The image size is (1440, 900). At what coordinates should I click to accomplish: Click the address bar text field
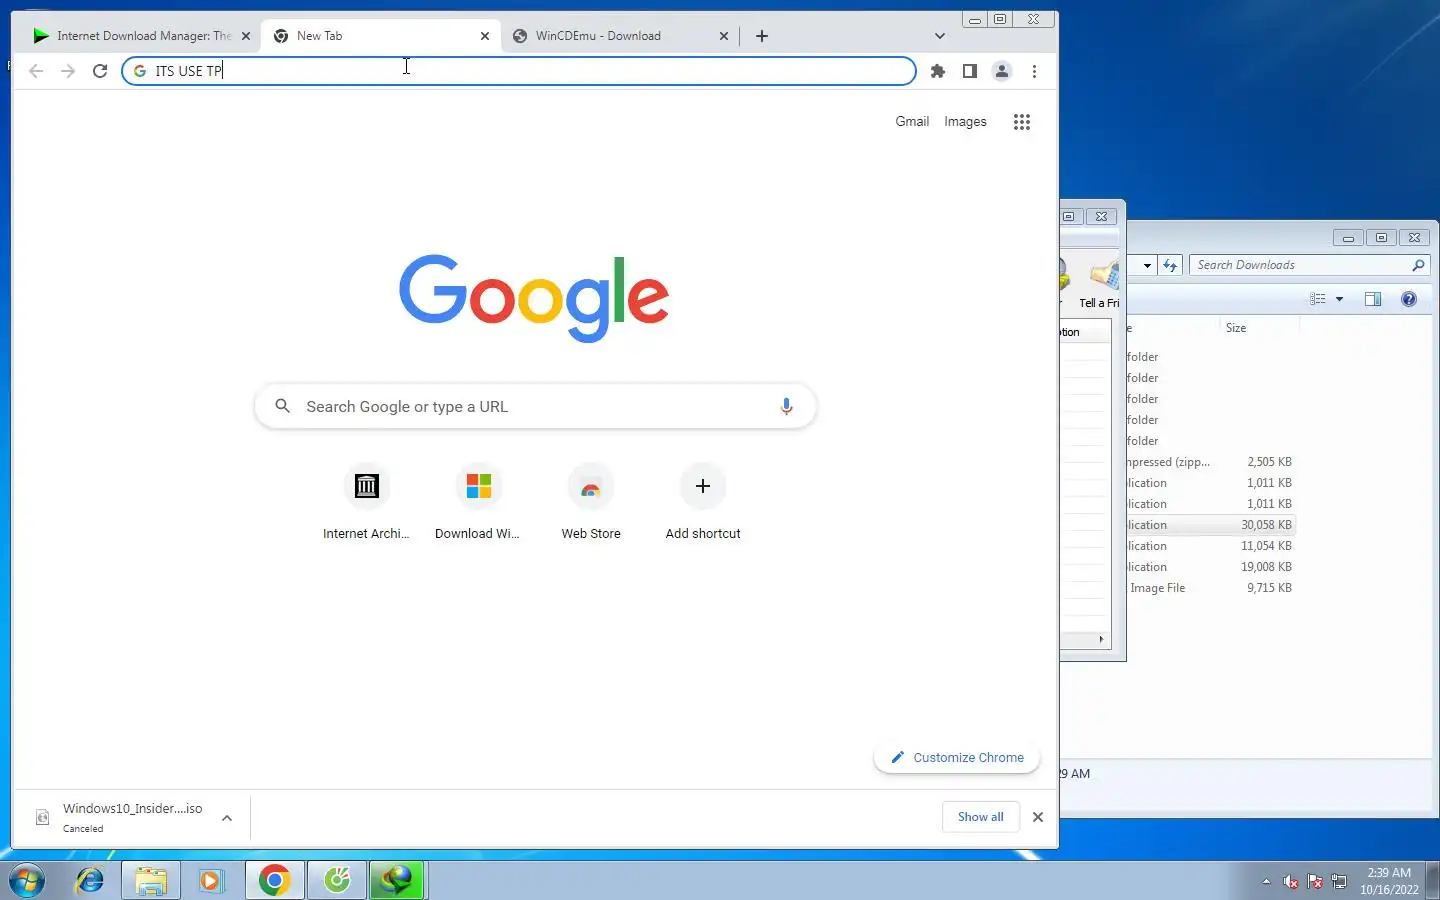click(518, 71)
